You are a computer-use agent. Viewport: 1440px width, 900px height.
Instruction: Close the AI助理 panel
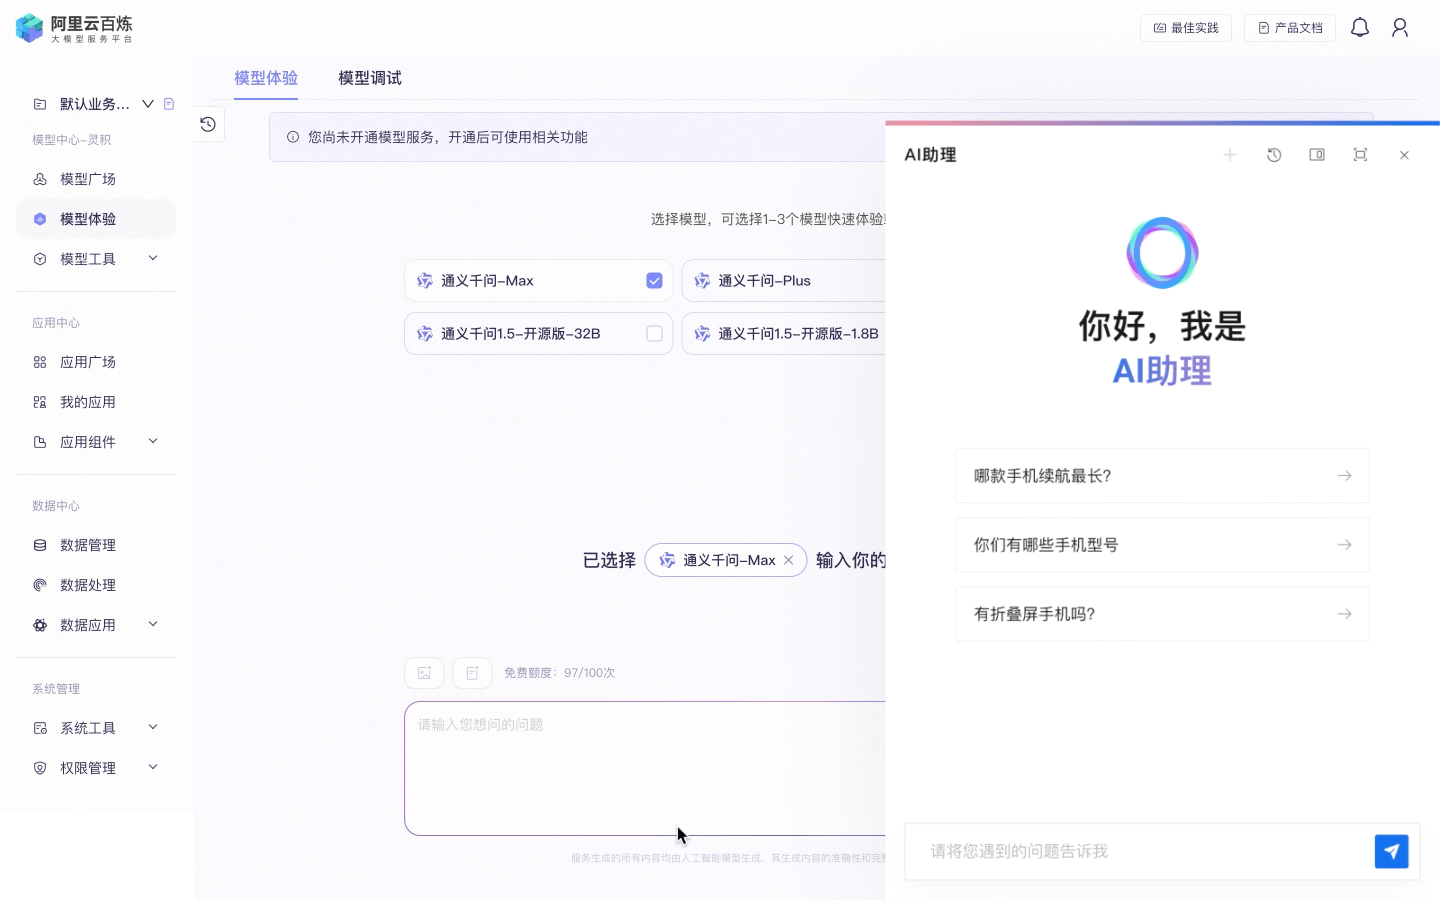[1404, 155]
